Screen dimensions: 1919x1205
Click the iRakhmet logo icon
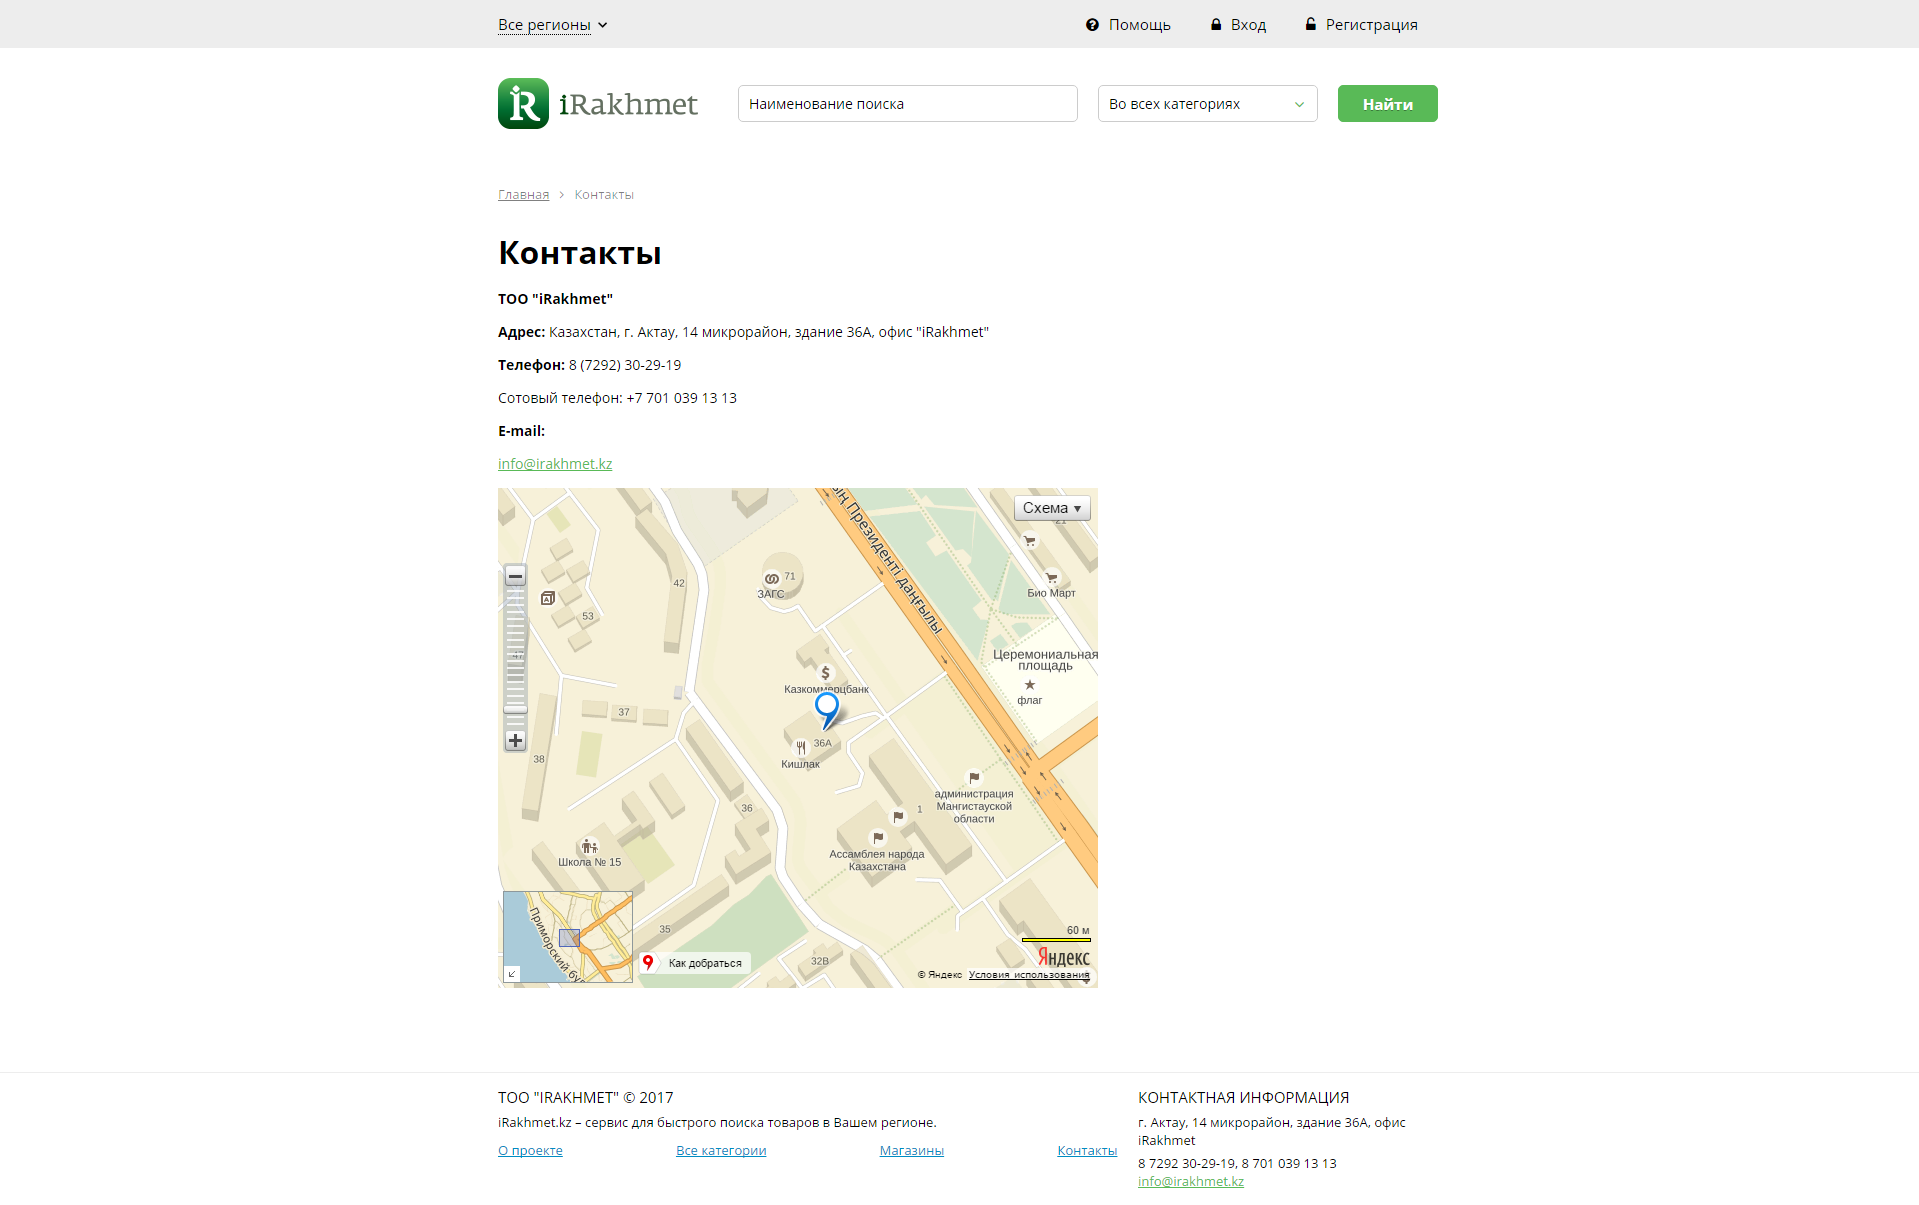tap(523, 104)
